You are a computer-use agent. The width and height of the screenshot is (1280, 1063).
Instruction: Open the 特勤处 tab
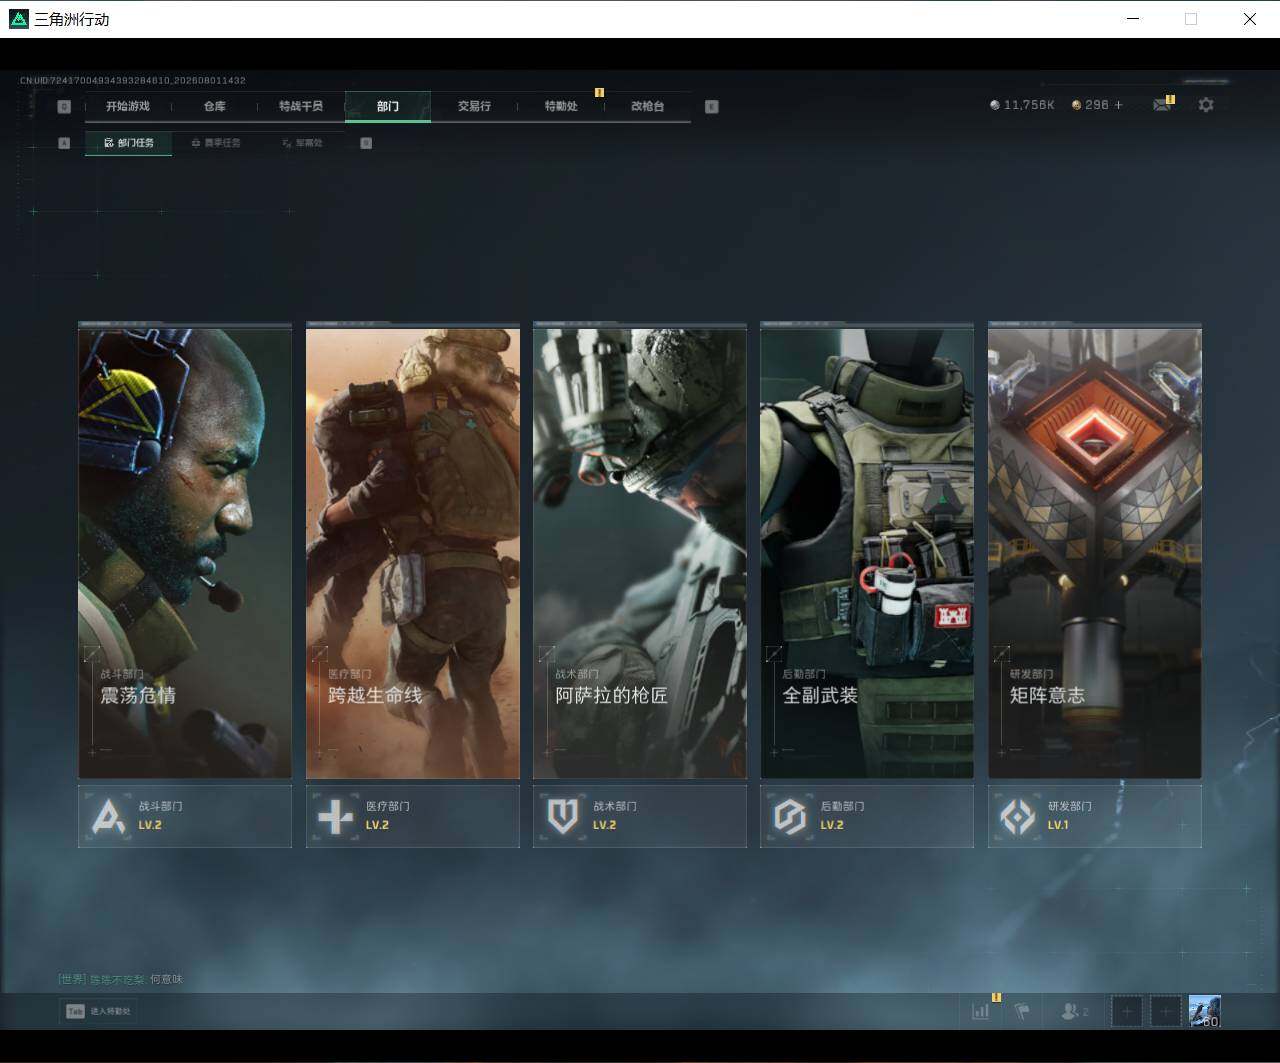(x=561, y=106)
